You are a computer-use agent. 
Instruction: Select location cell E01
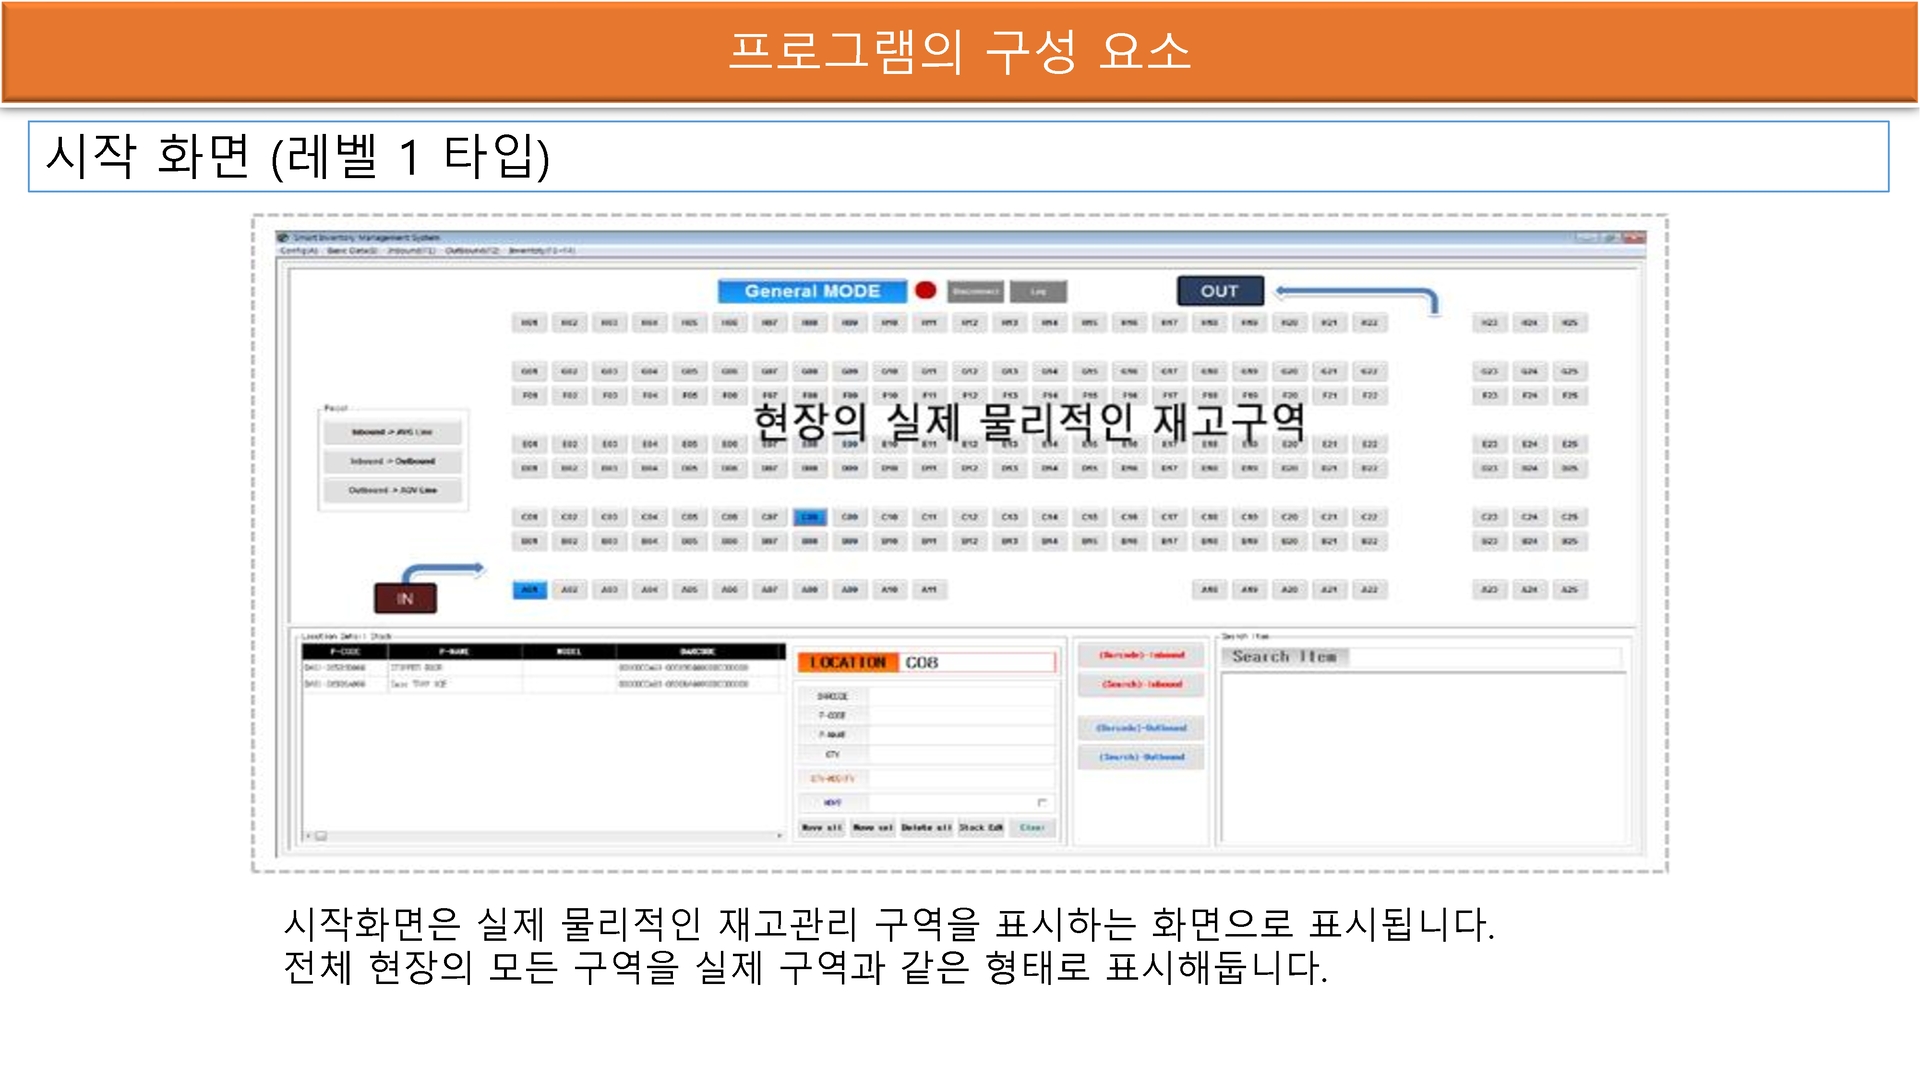[530, 444]
